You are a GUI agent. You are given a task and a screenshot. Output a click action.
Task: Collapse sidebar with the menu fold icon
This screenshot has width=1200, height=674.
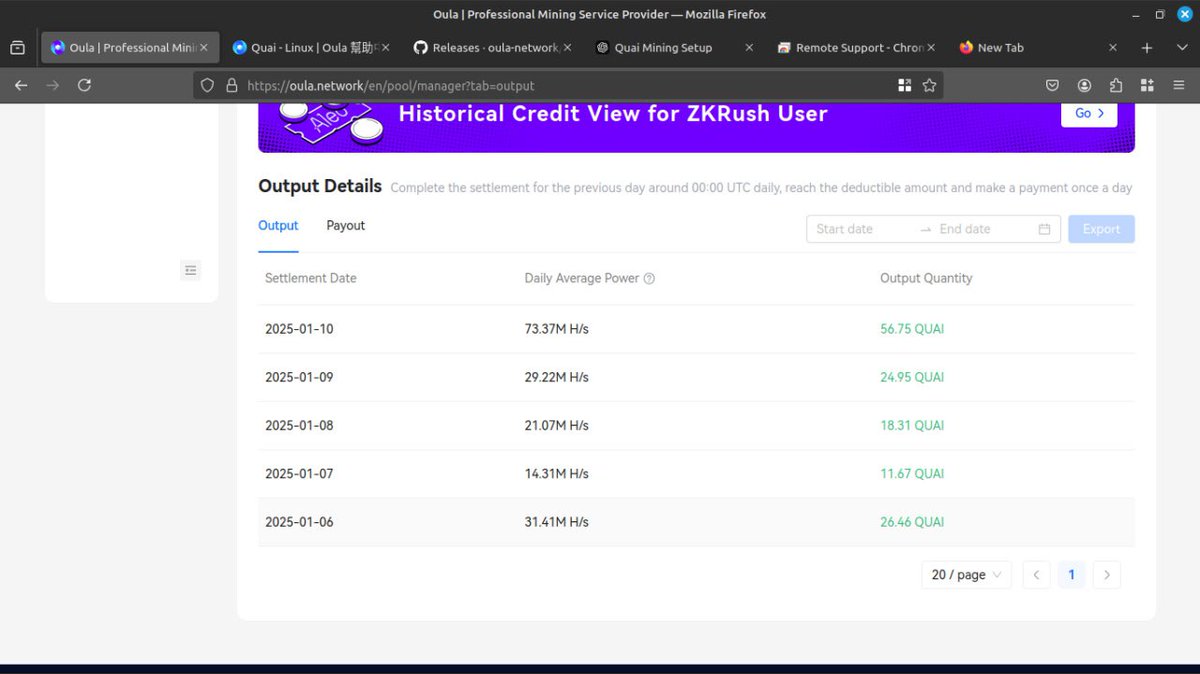tap(191, 270)
